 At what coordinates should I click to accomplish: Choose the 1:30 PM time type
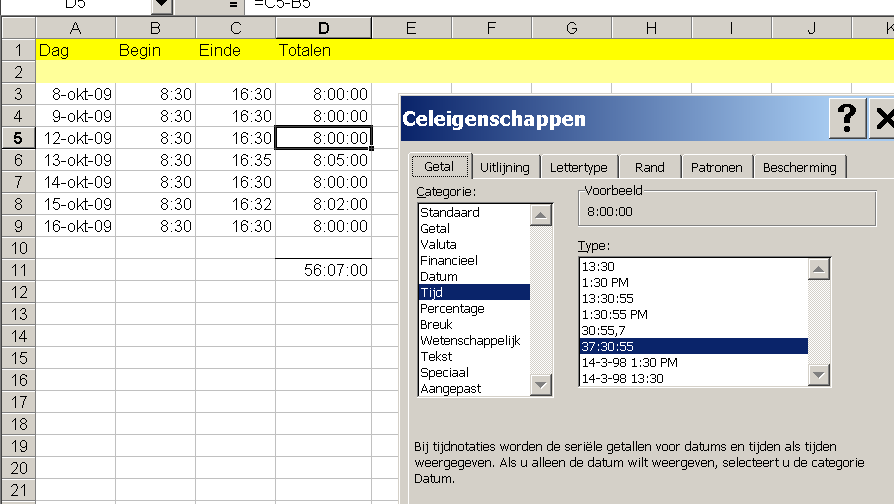click(604, 282)
